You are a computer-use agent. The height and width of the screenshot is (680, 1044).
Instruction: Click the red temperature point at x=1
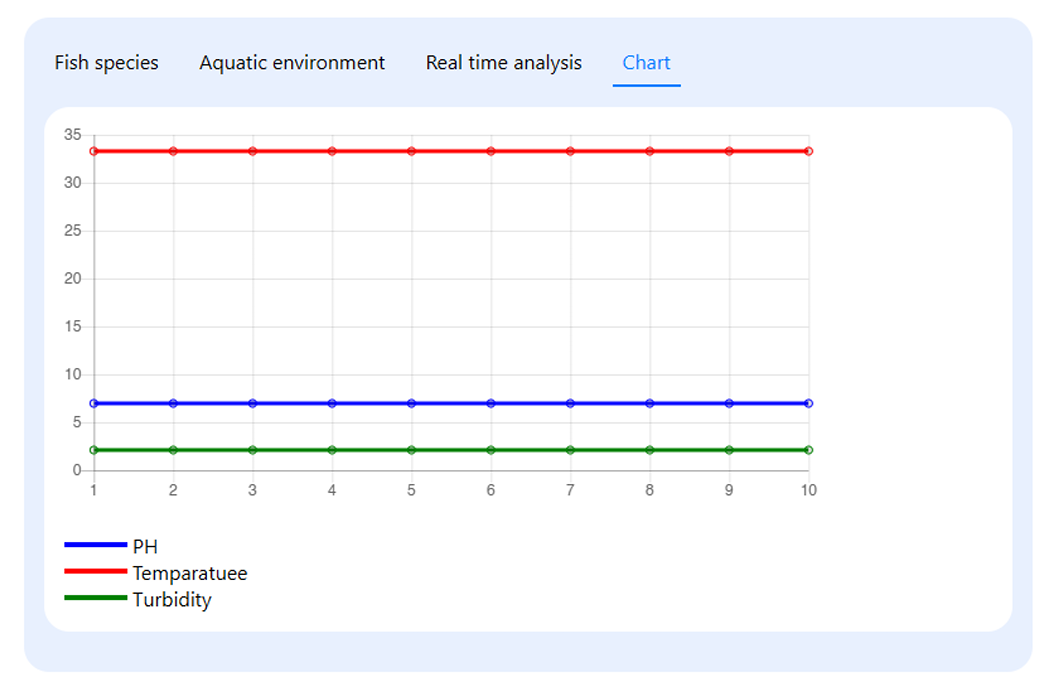[x=94, y=151]
